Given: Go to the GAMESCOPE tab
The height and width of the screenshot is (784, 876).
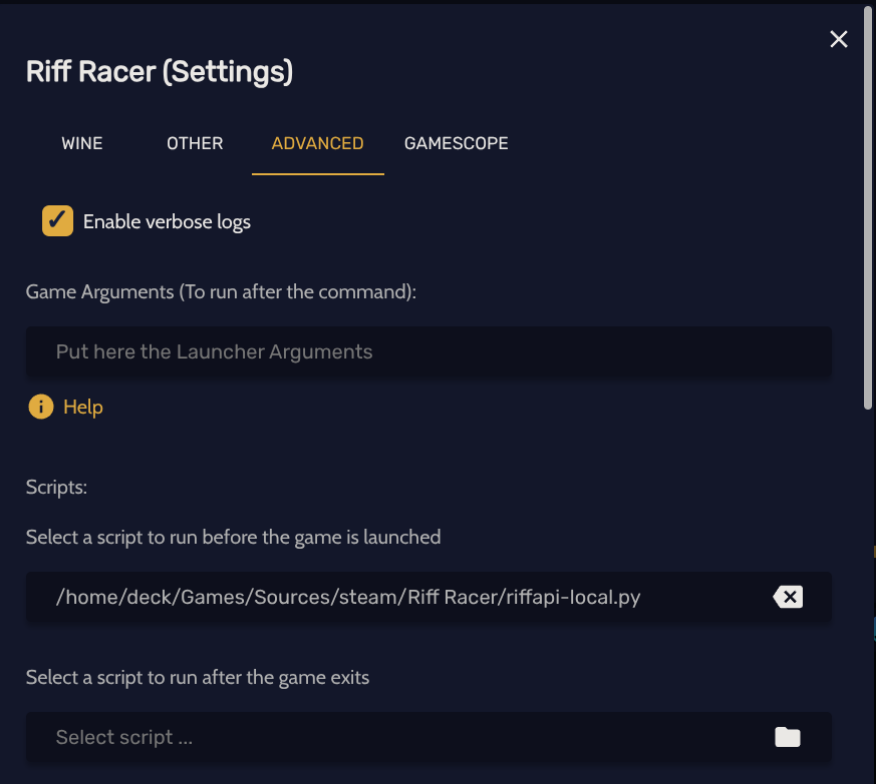Looking at the screenshot, I should click(456, 144).
